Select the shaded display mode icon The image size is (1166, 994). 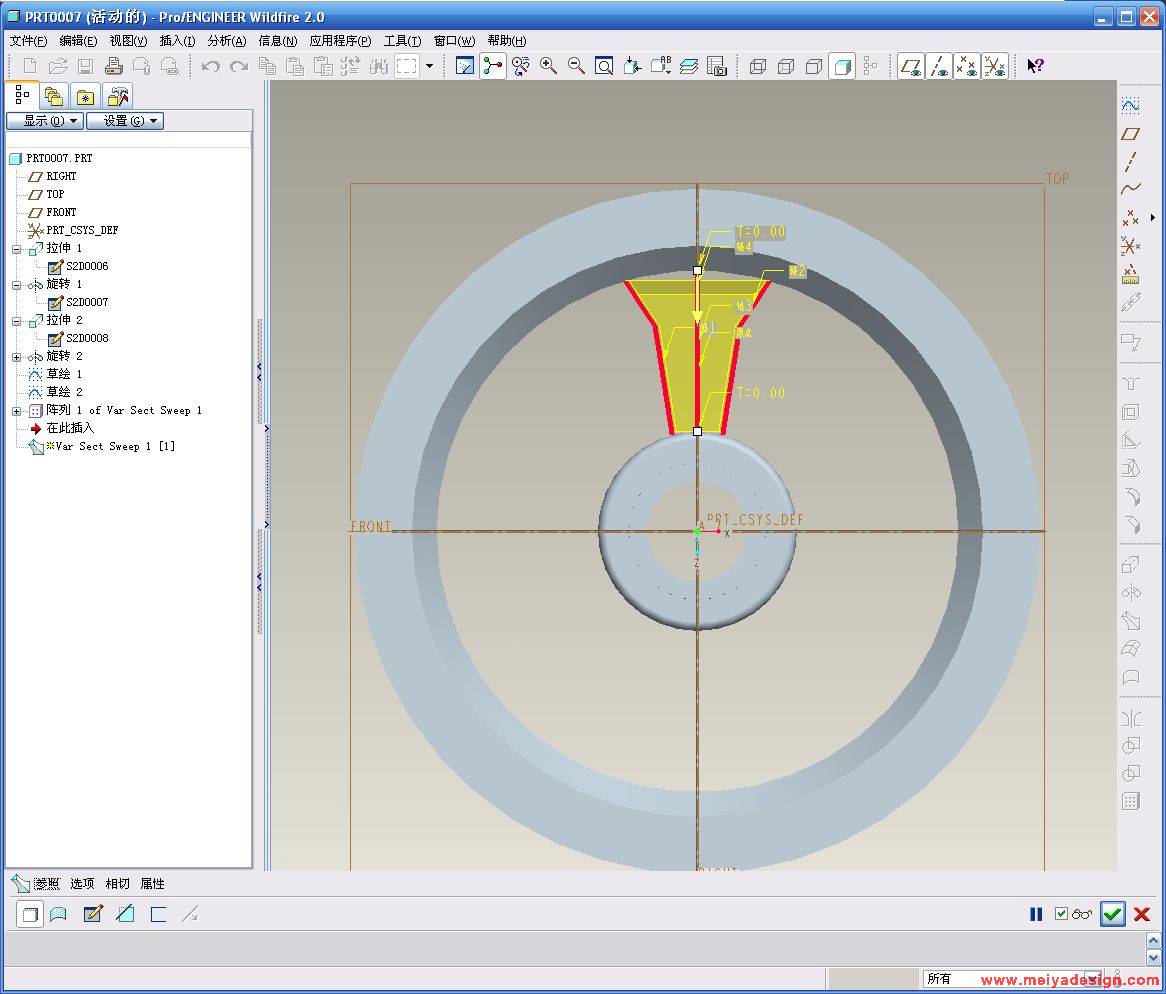842,66
